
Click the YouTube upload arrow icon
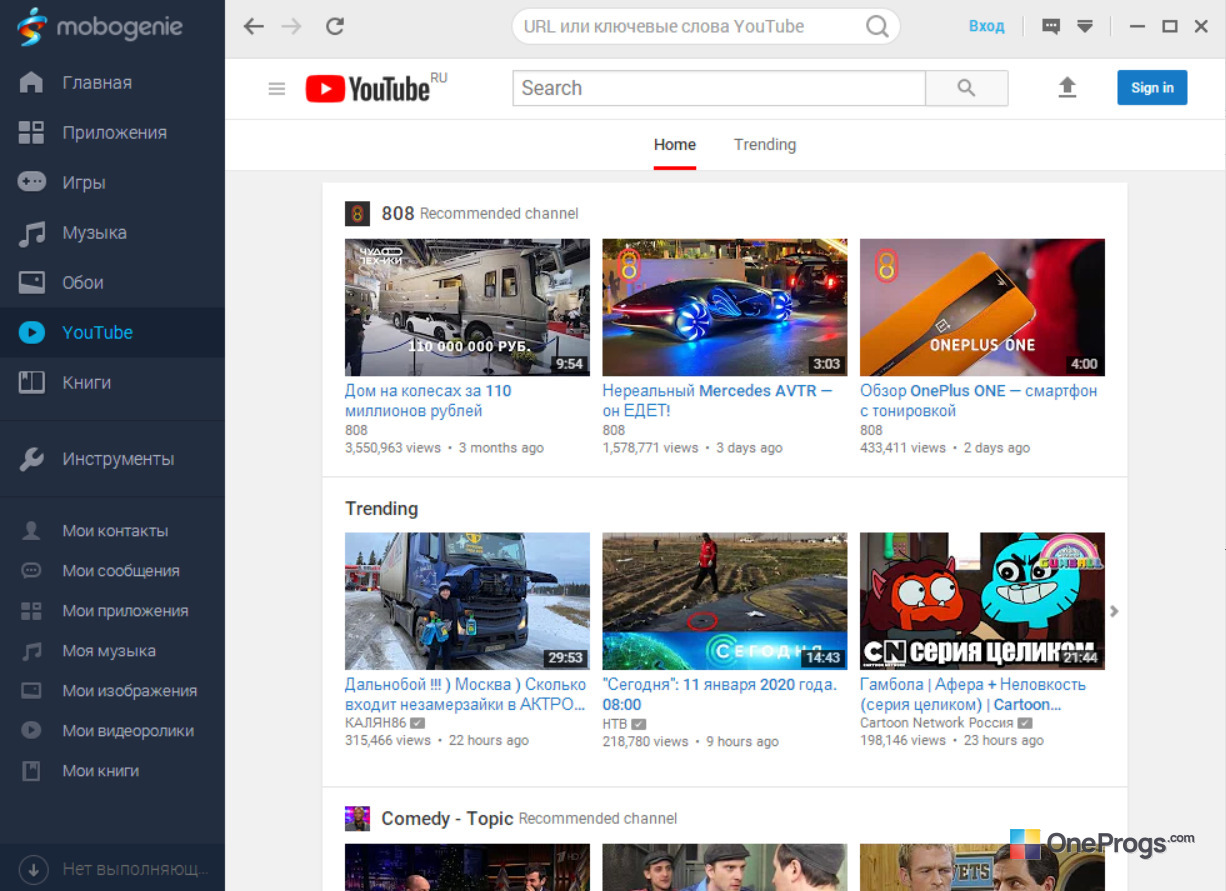[x=1067, y=88]
